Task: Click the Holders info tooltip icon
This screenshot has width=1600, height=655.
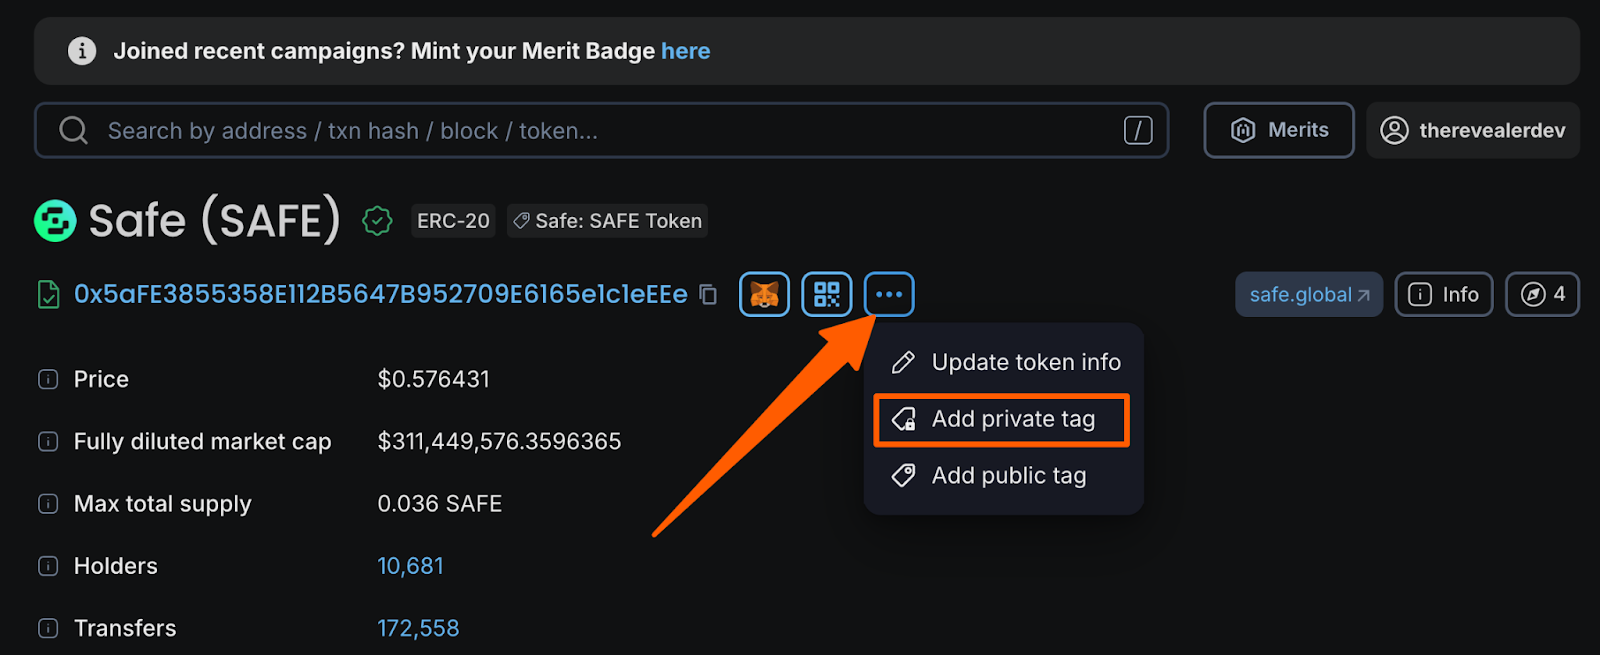Action: coord(47,565)
